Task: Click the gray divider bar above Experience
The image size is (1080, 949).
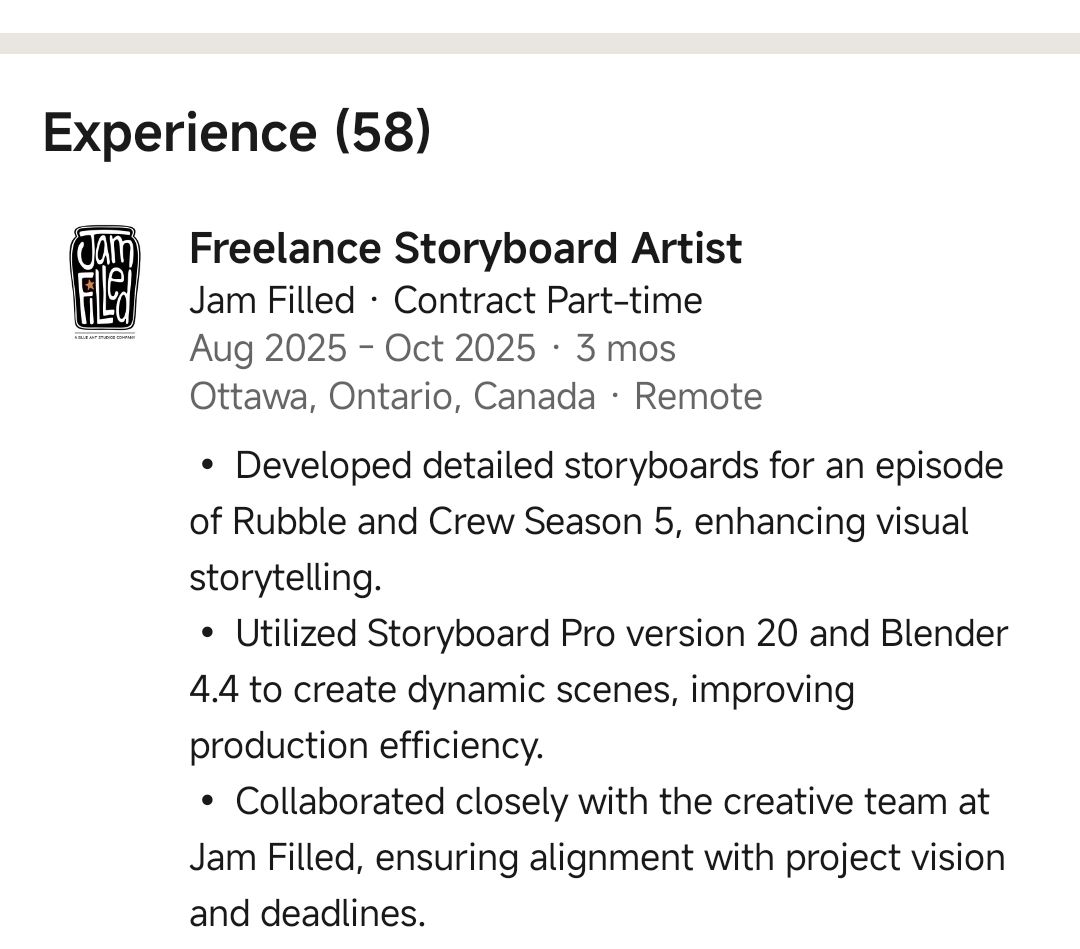Action: (540, 43)
